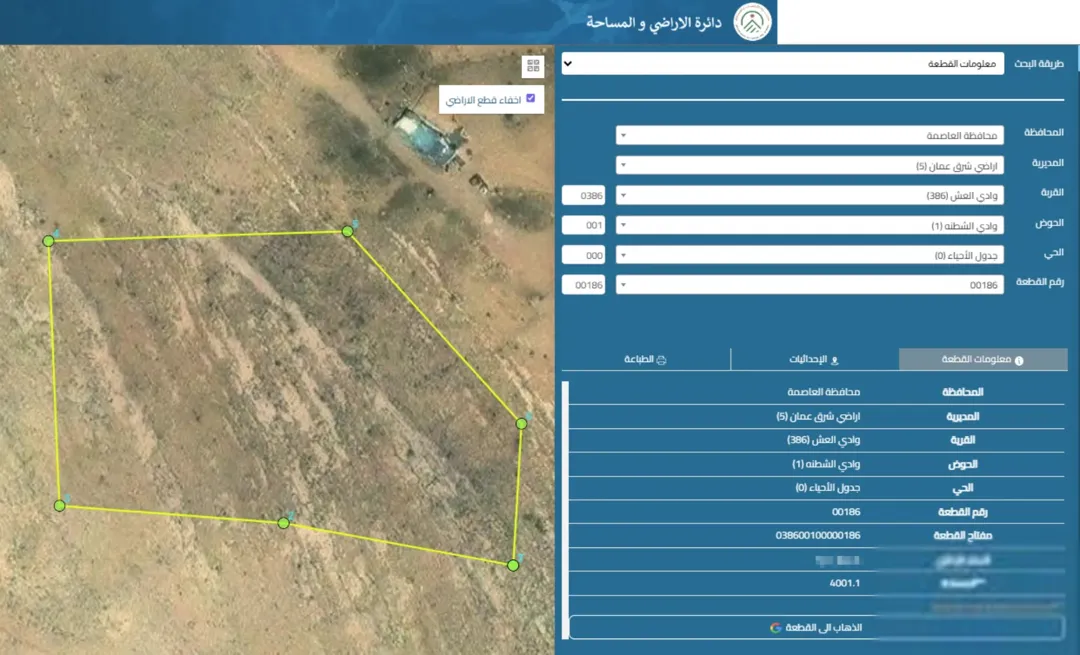Select the top-left green parcel vertex
Viewport: 1080px width, 655px height.
coord(48,241)
